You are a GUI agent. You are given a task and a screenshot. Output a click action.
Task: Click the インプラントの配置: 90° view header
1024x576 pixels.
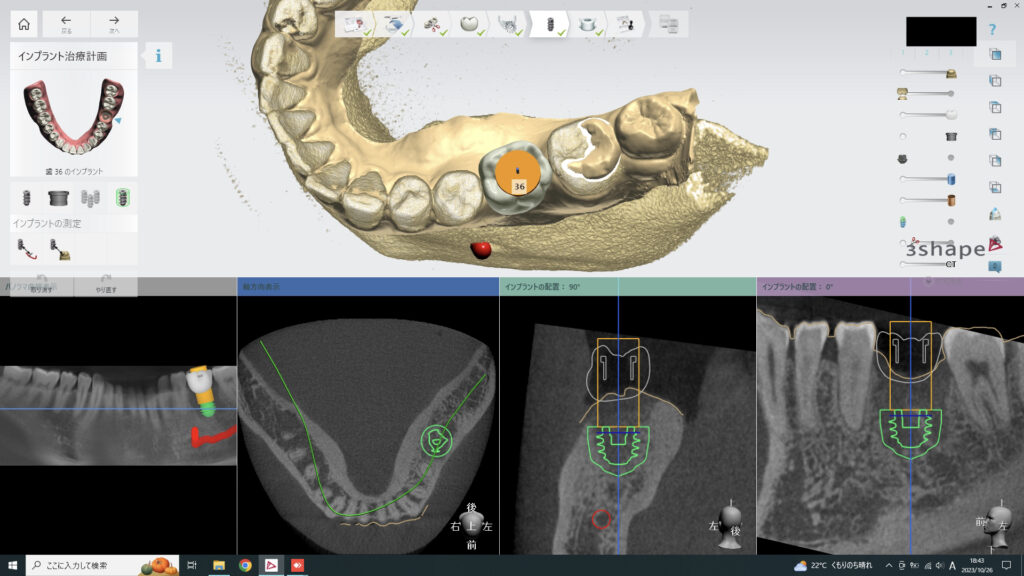point(628,287)
